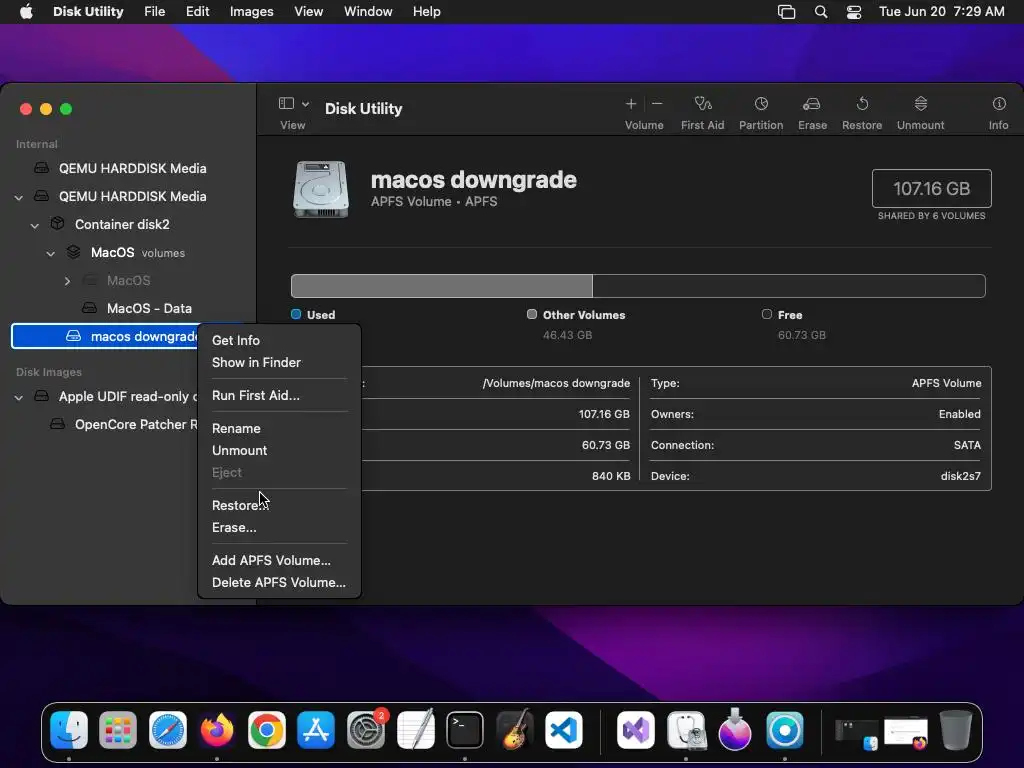The width and height of the screenshot is (1024, 768).
Task: Choose Add APFS Volume... menu item
Action: [271, 560]
